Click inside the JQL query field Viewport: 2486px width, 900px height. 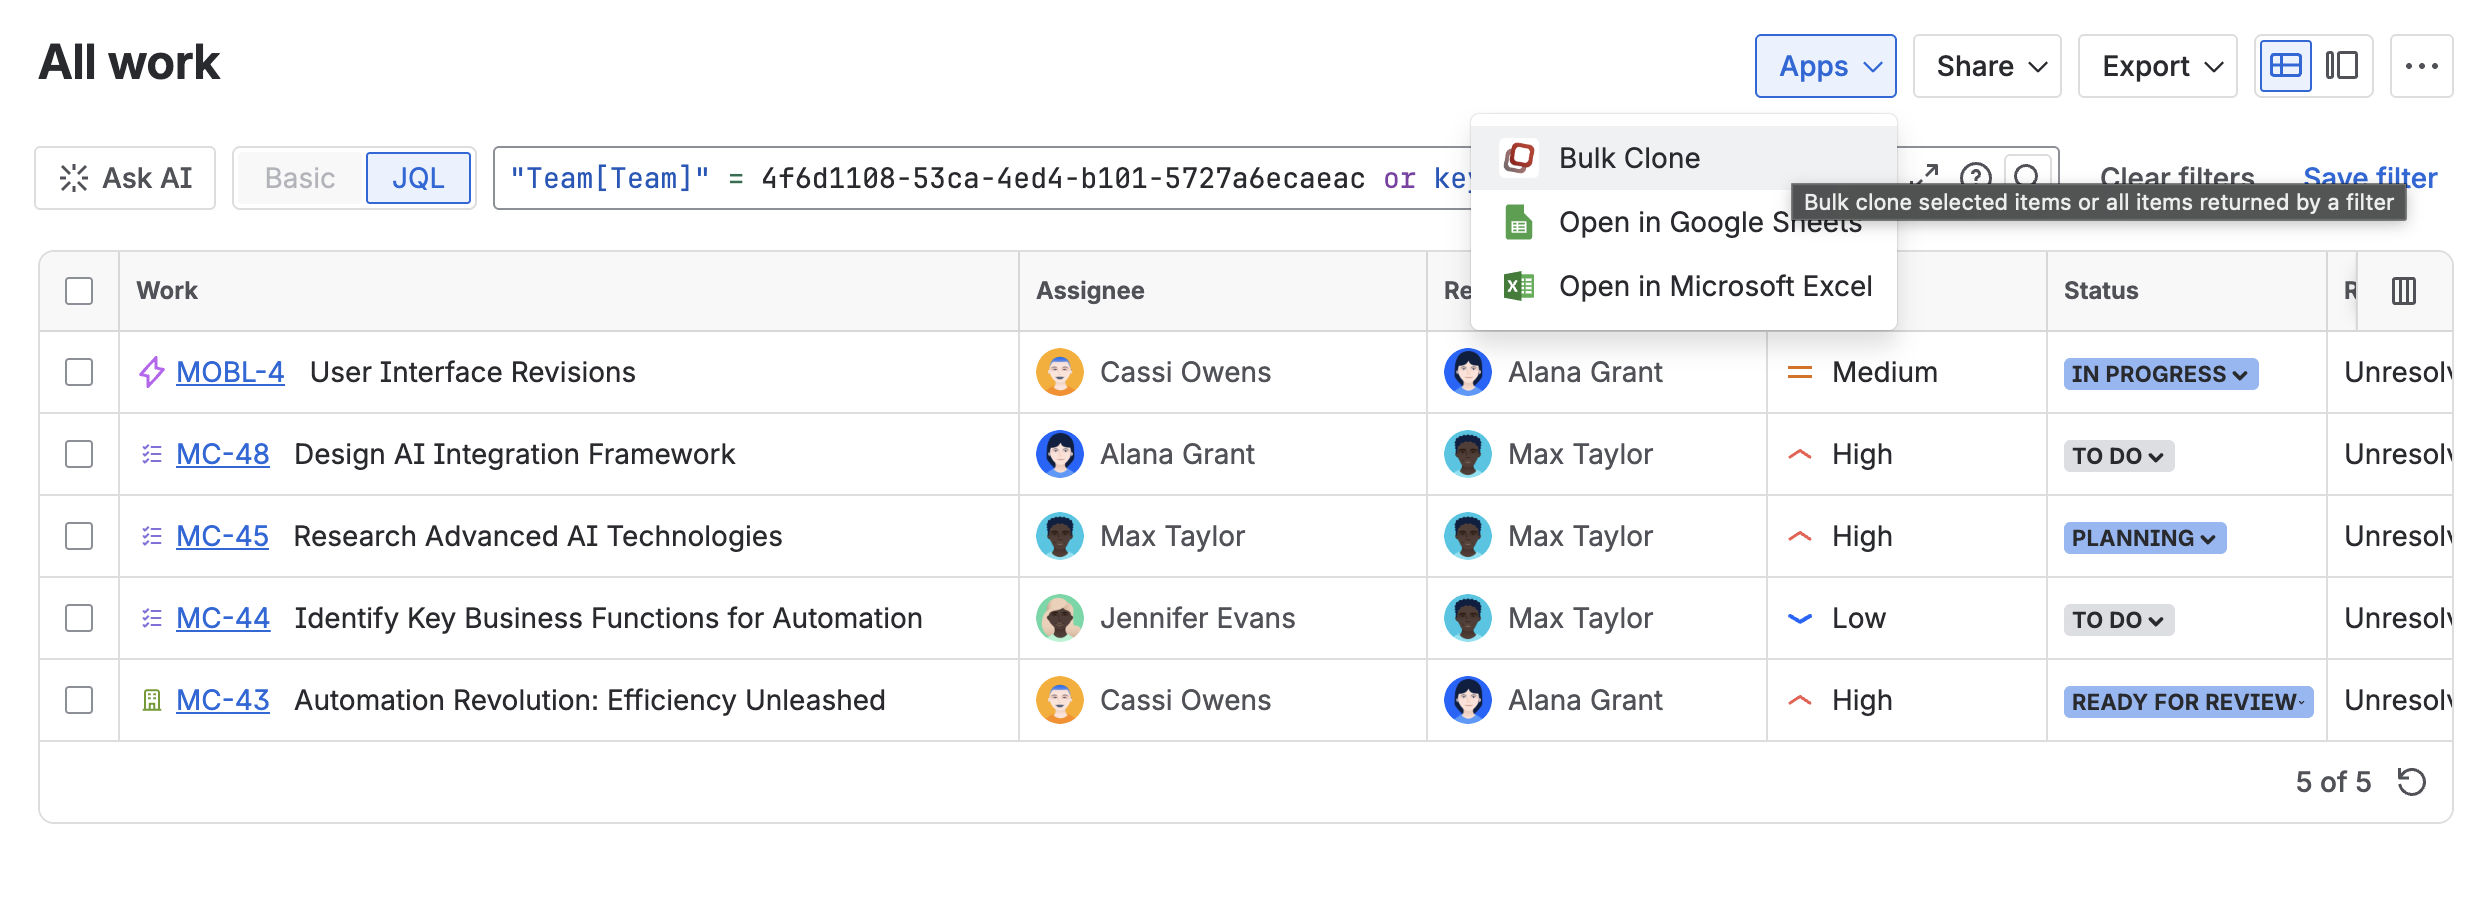click(x=980, y=178)
